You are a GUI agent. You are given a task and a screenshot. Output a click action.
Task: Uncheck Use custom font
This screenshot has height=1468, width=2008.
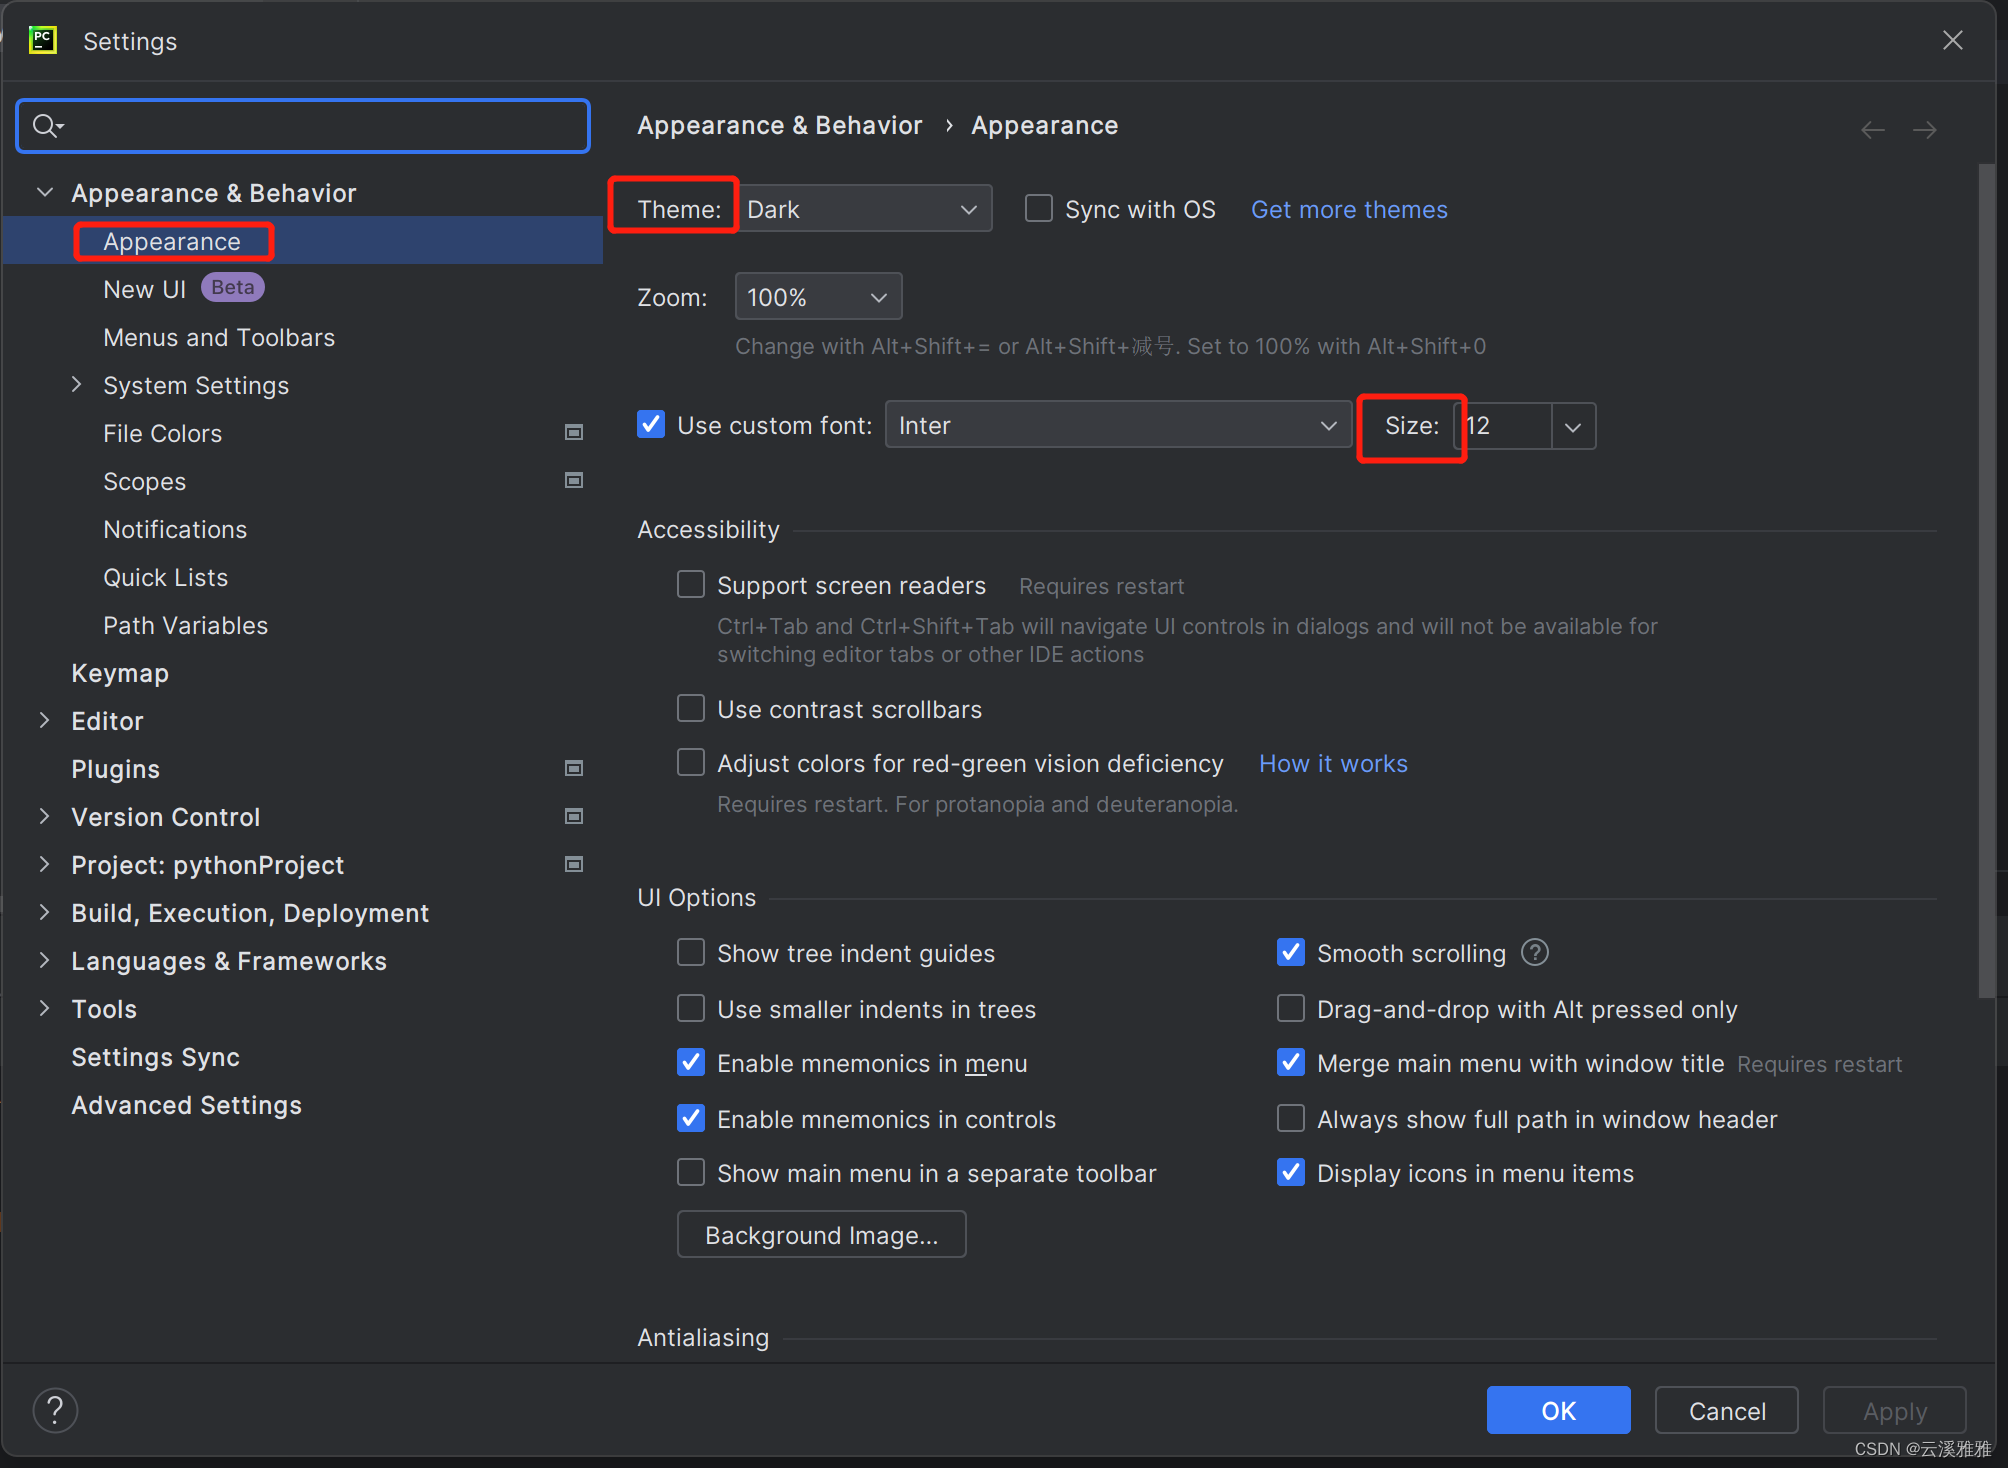click(x=651, y=424)
